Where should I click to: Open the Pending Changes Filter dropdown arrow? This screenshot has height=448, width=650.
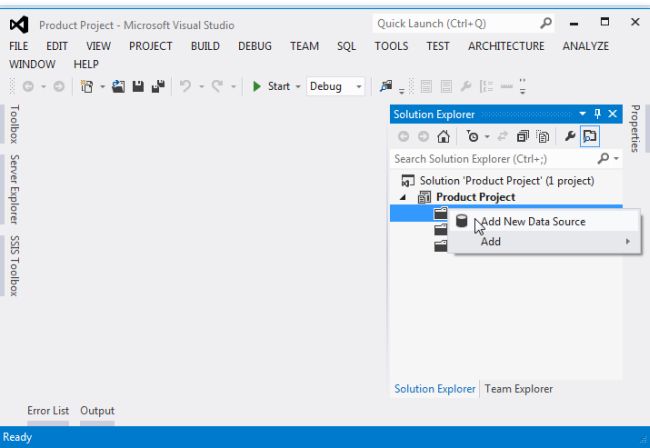pyautogui.click(x=488, y=136)
